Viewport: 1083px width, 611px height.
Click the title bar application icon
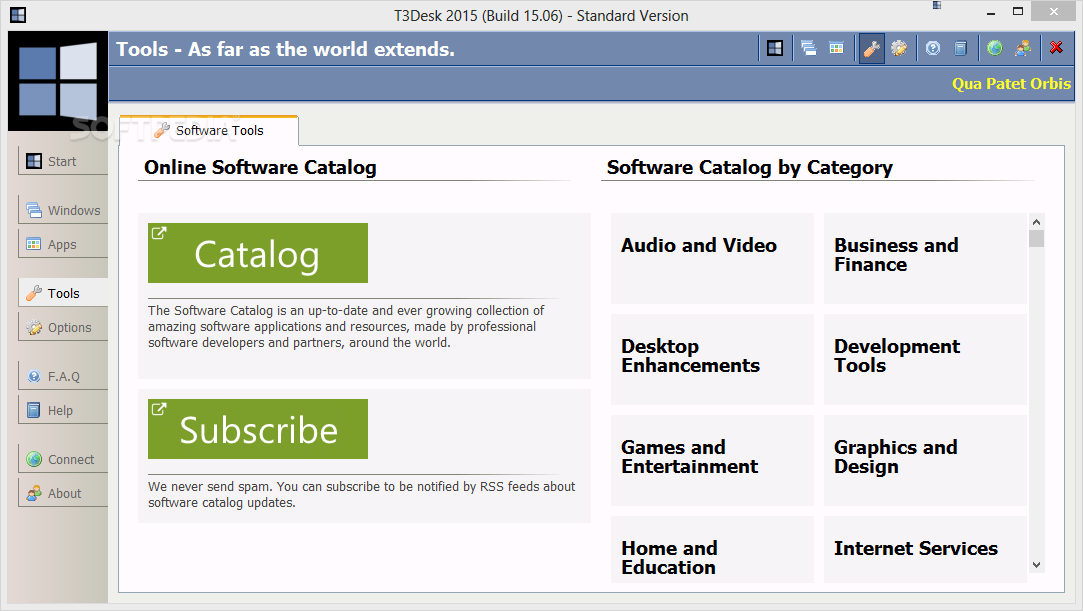pyautogui.click(x=18, y=14)
